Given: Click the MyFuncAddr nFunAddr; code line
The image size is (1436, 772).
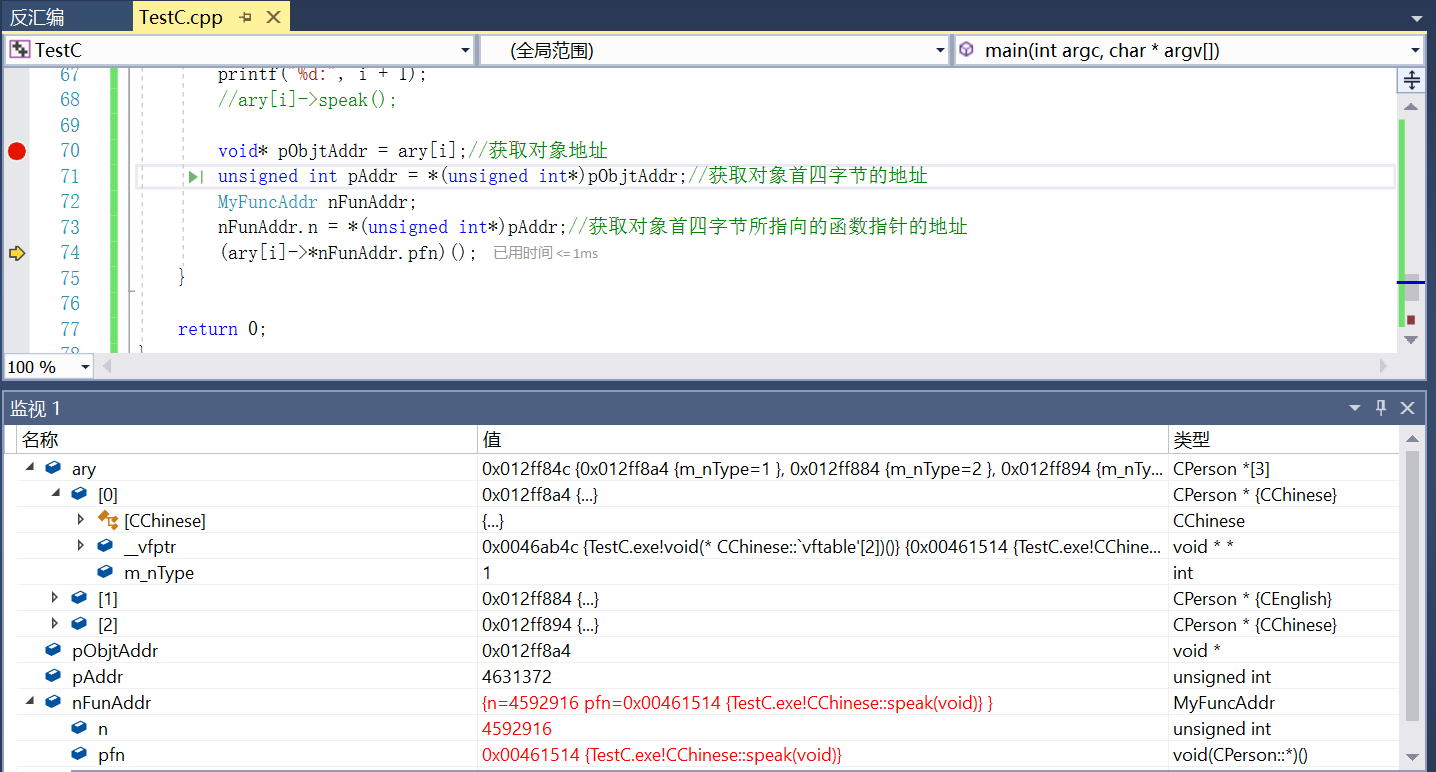Looking at the screenshot, I should pyautogui.click(x=317, y=201).
